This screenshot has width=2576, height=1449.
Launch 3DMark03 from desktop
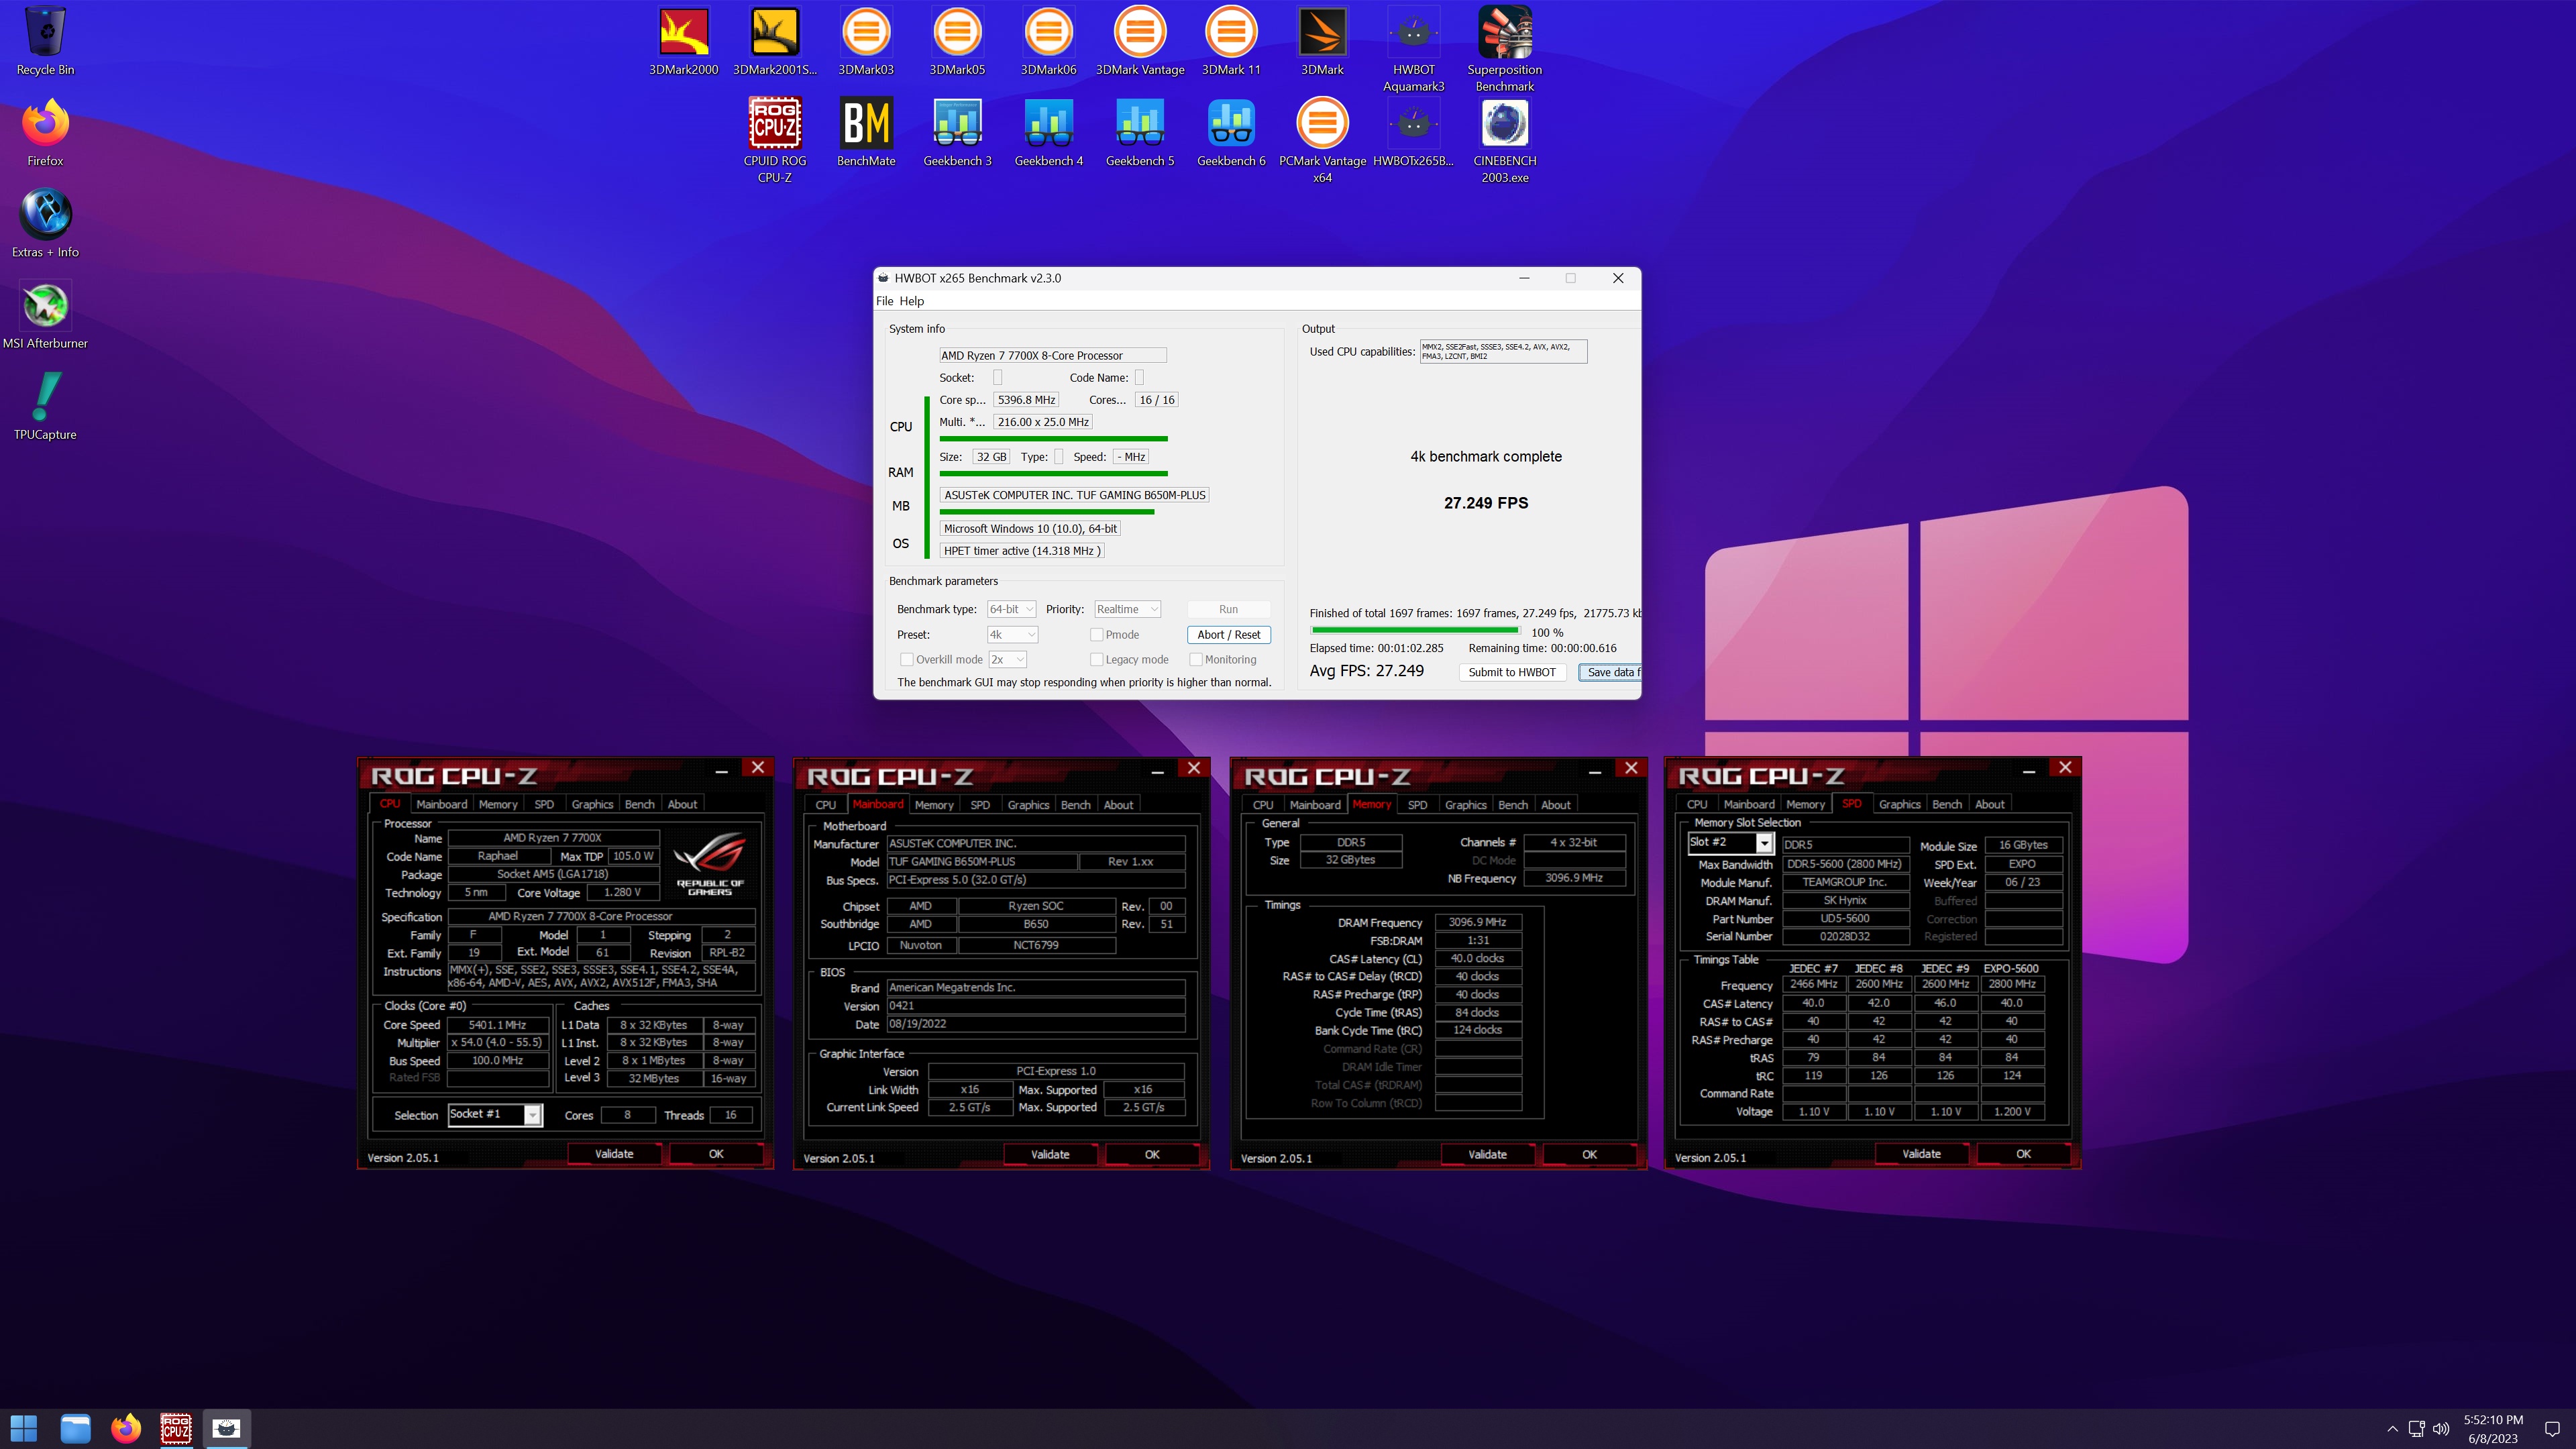coord(866,42)
